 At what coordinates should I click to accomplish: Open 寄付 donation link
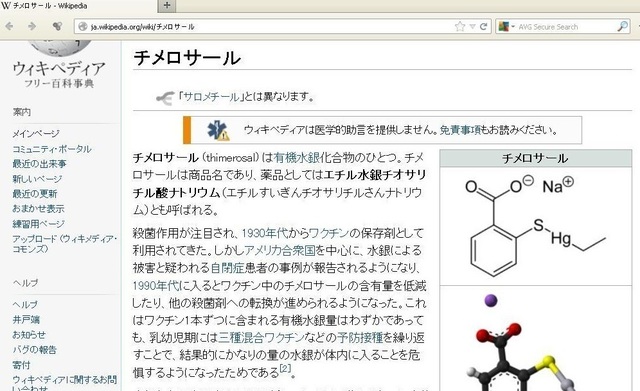tap(21, 365)
